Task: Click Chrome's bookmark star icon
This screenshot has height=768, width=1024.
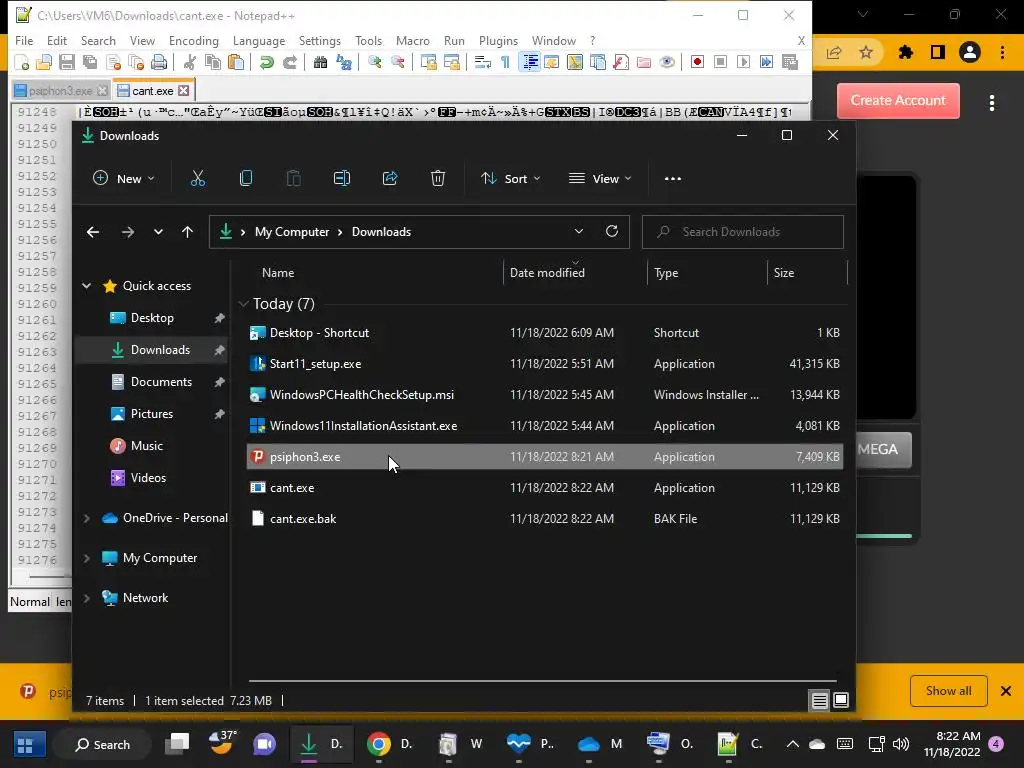Action: (866, 52)
